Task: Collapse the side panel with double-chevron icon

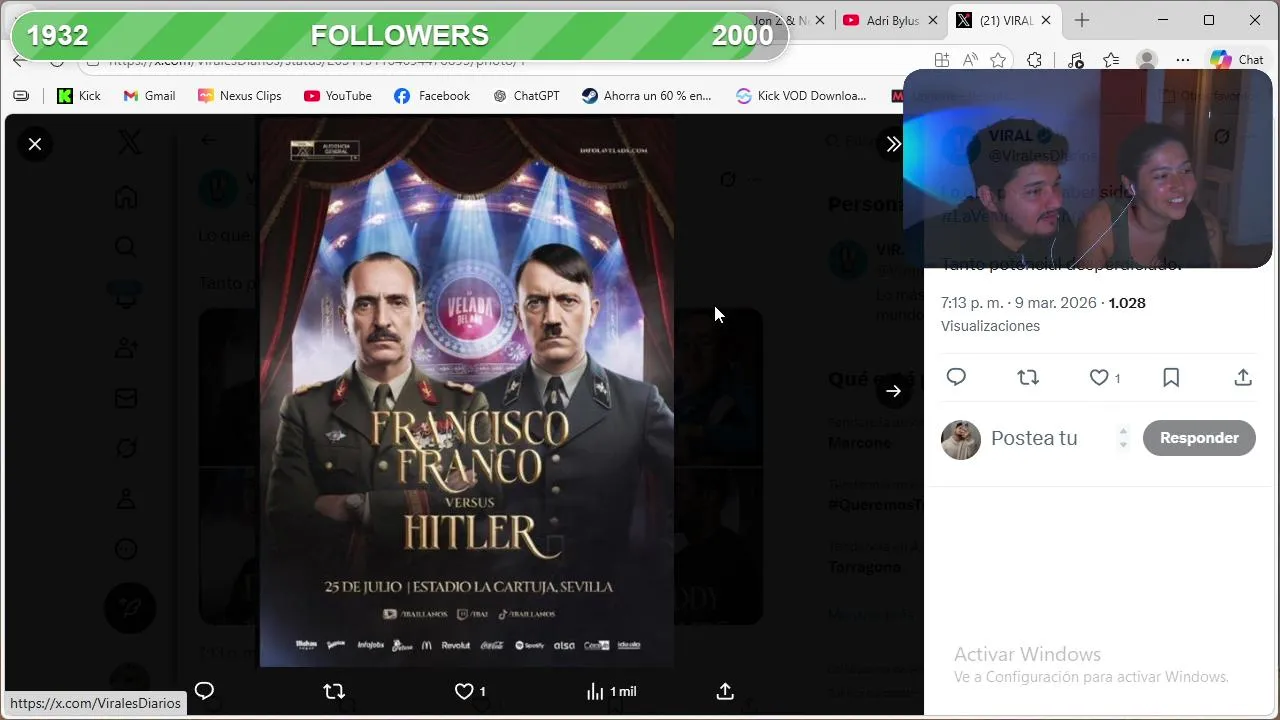Action: 893,144
